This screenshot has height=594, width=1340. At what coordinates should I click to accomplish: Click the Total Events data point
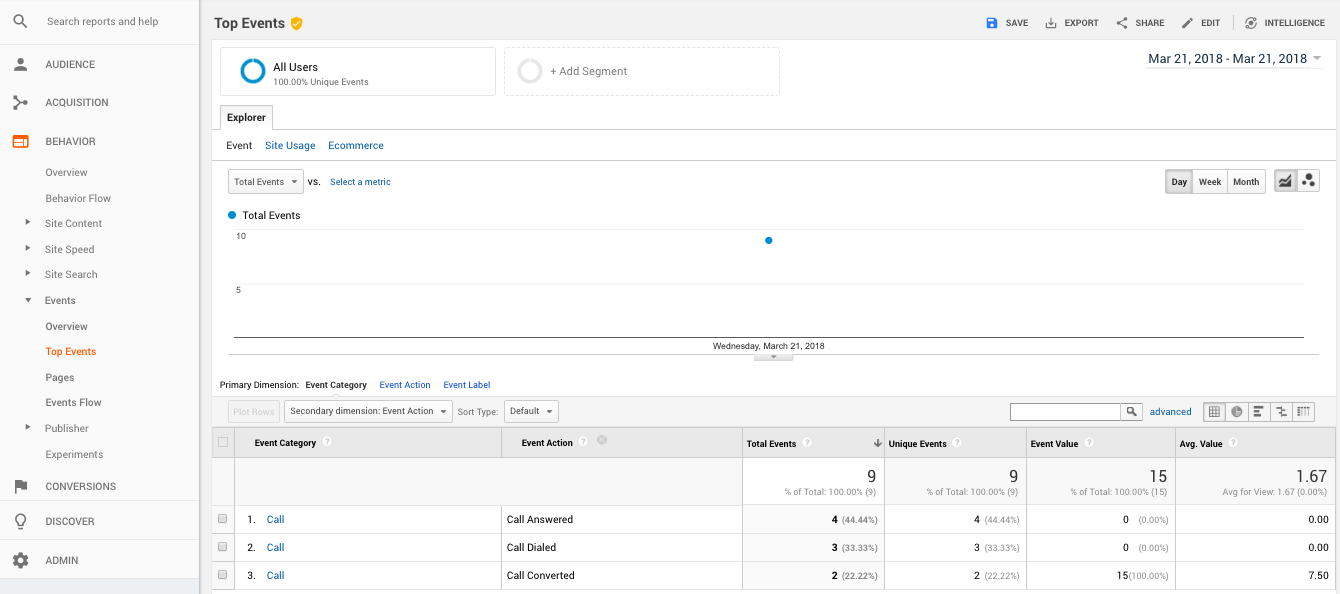tap(768, 240)
